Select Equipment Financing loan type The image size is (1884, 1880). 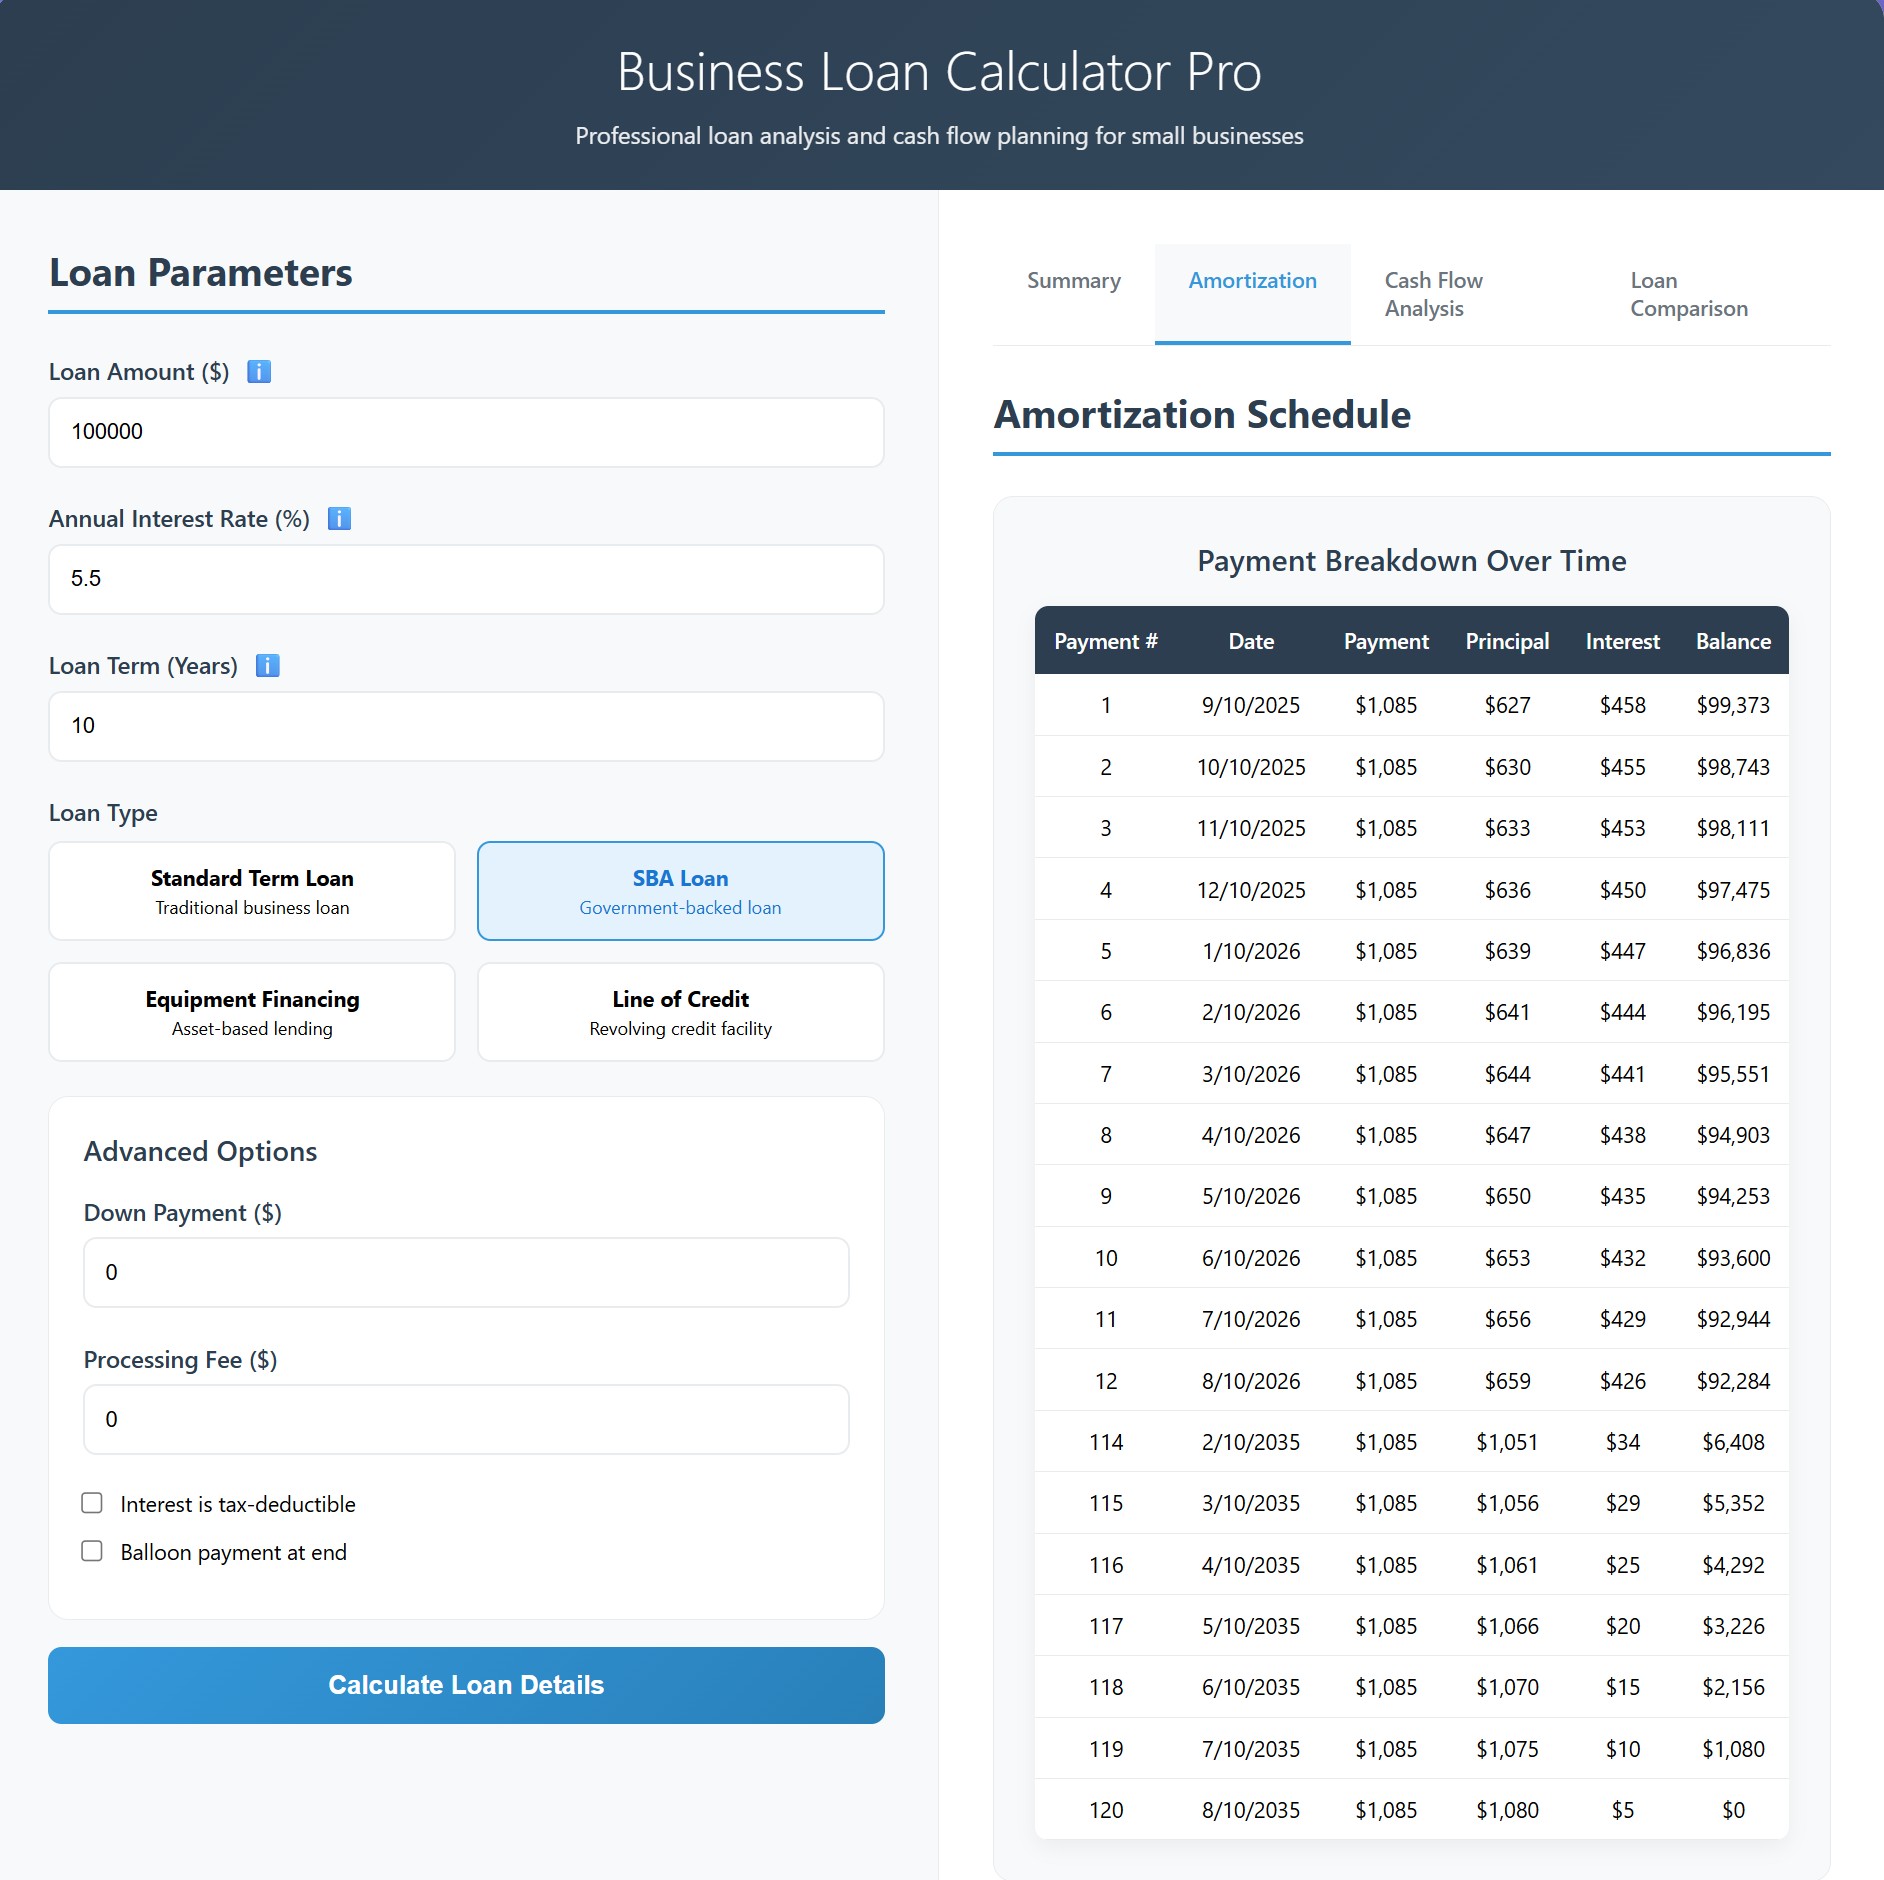[x=251, y=1012]
